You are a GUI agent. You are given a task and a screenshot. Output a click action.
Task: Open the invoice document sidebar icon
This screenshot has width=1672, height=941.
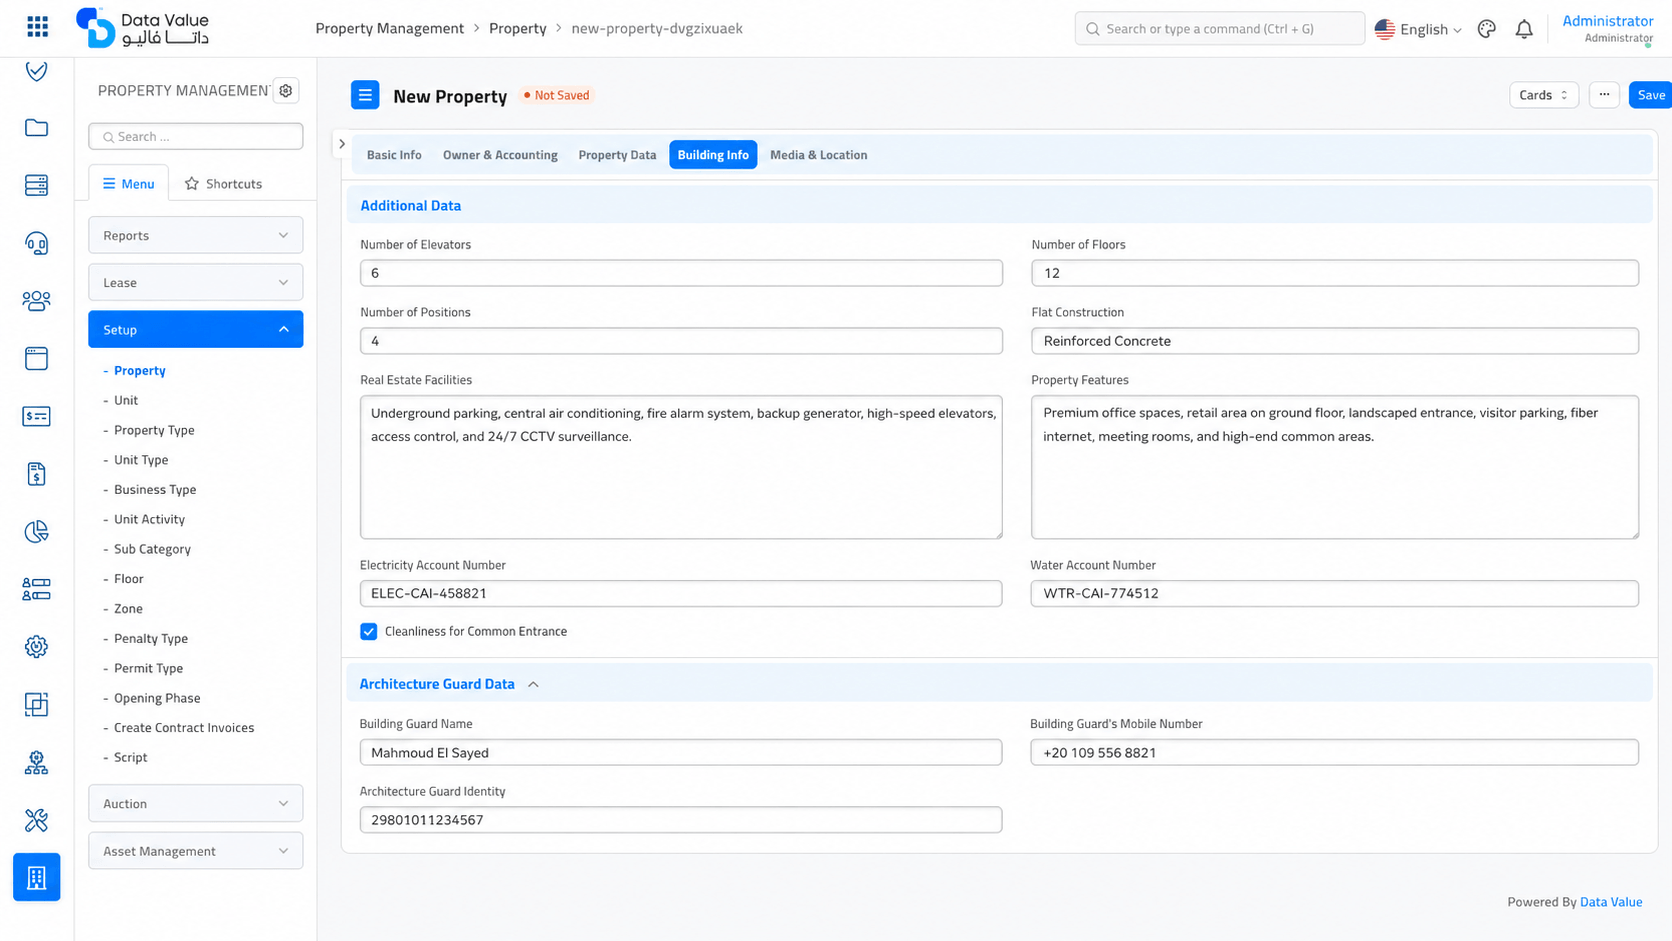pyautogui.click(x=37, y=474)
